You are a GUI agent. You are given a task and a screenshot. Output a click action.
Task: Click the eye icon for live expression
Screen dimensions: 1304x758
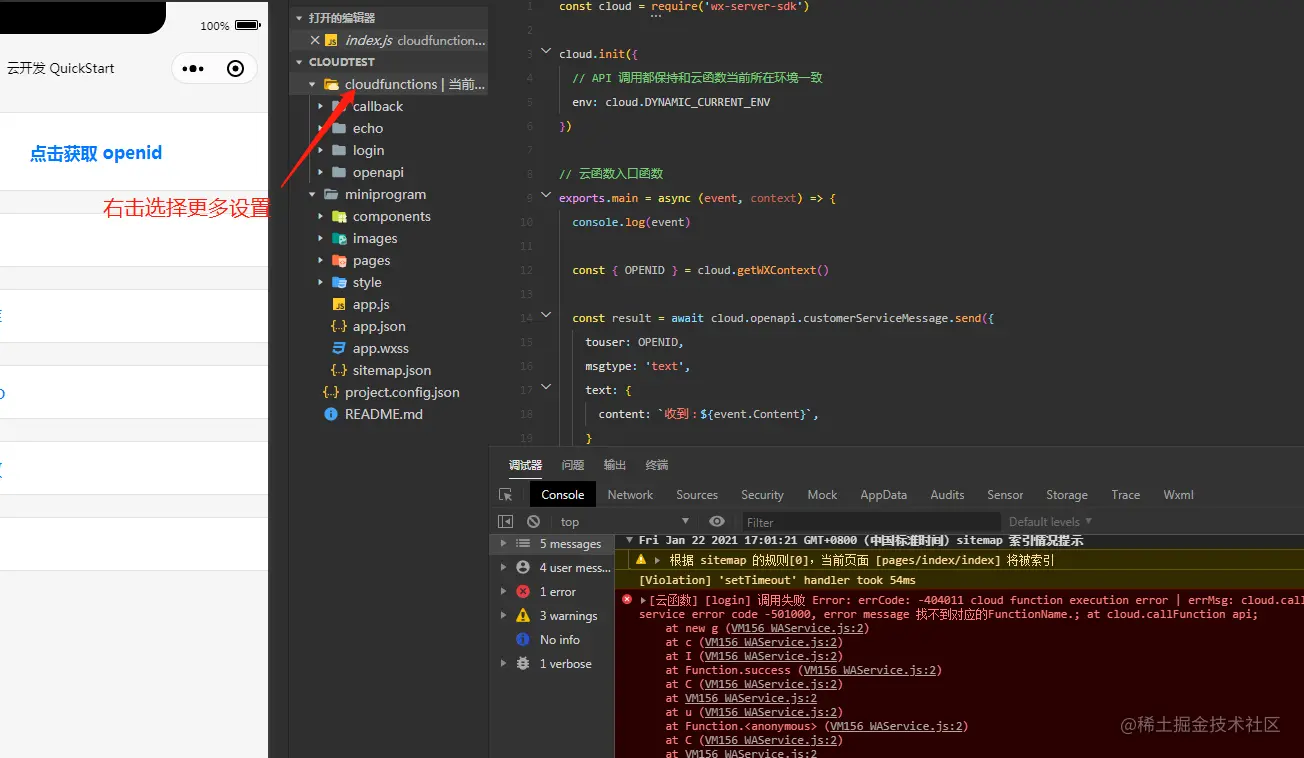pyautogui.click(x=716, y=521)
